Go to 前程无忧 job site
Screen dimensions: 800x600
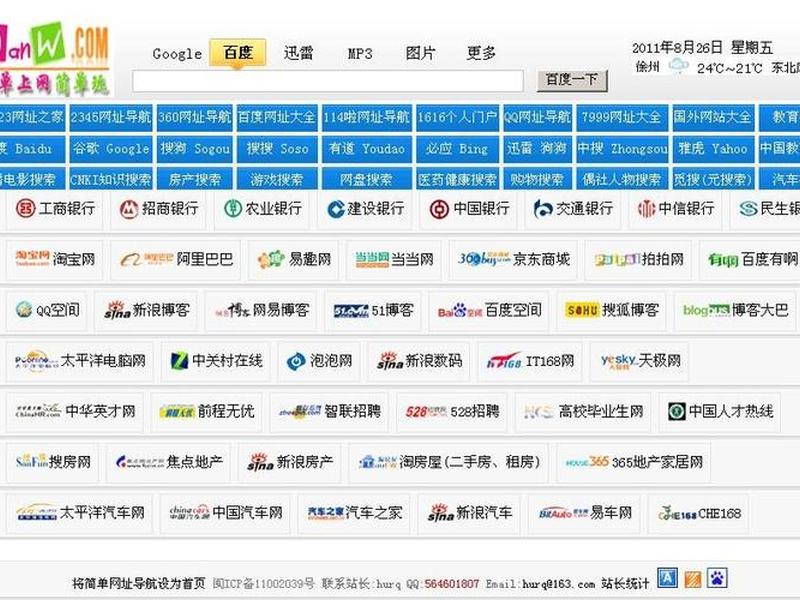coord(207,411)
